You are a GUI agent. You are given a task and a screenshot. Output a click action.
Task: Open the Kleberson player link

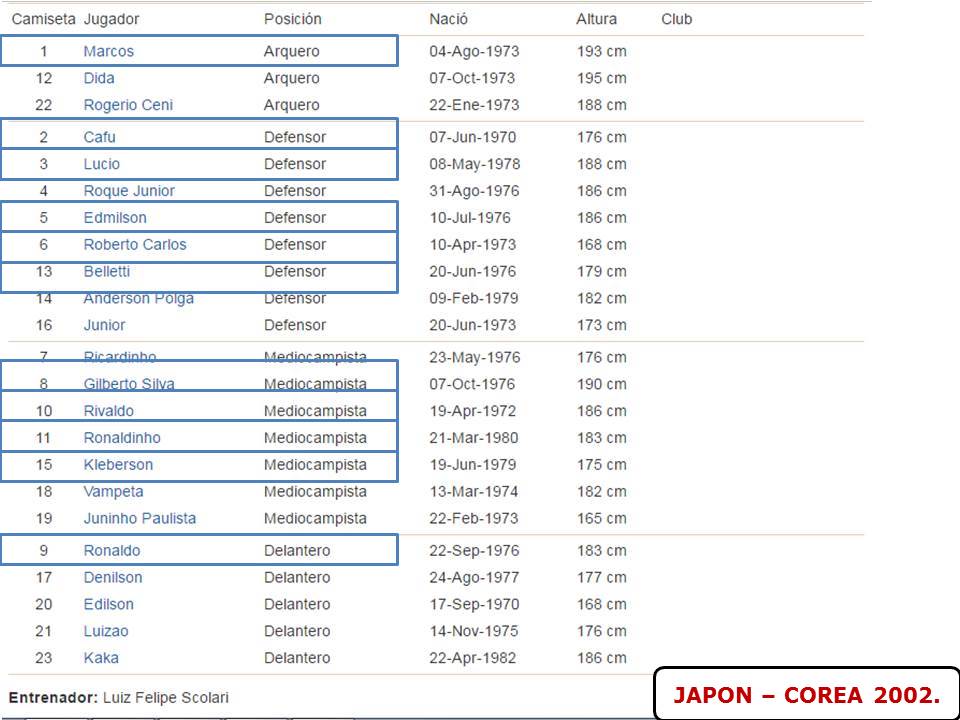[x=118, y=465]
